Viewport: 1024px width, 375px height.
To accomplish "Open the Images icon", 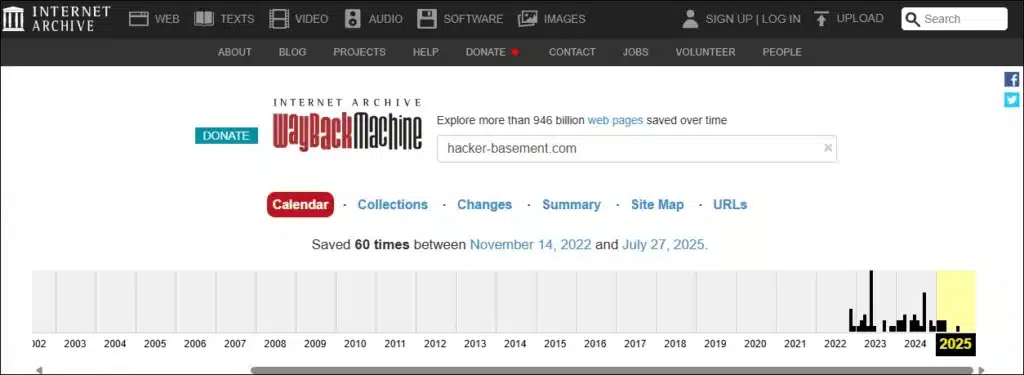I will click(528, 18).
